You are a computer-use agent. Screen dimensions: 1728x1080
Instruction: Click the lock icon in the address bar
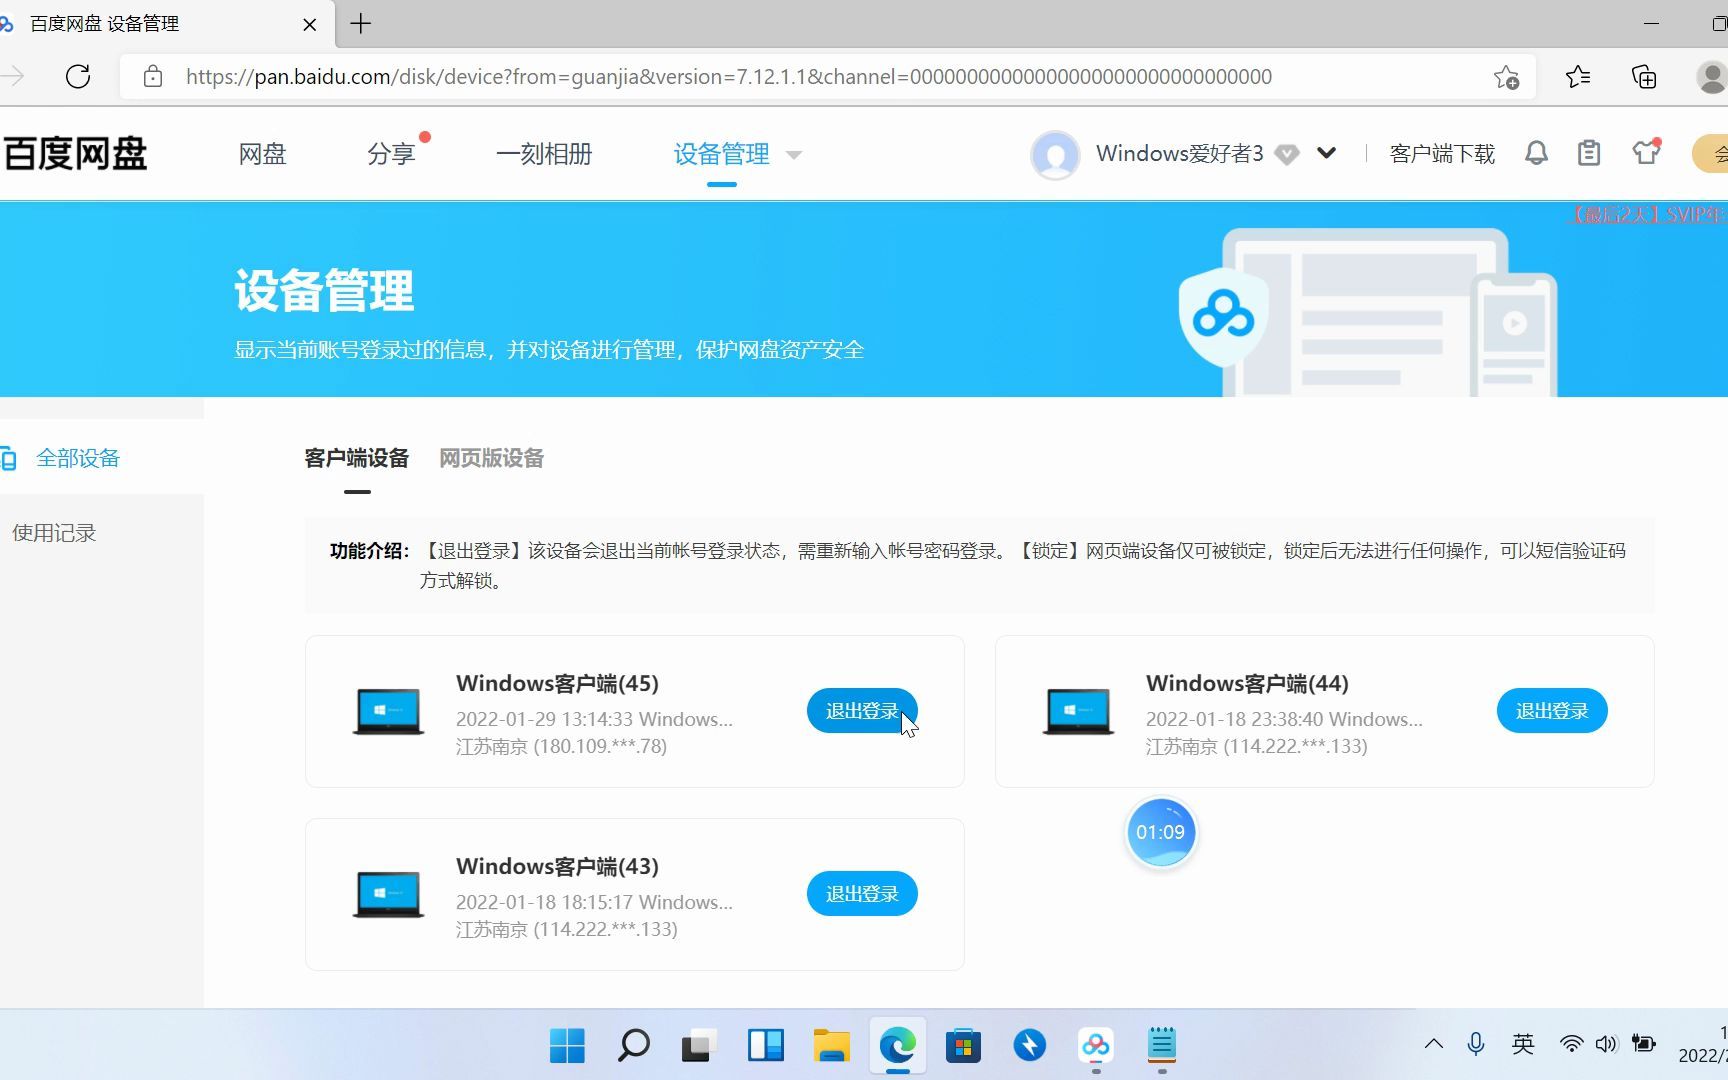coord(153,76)
